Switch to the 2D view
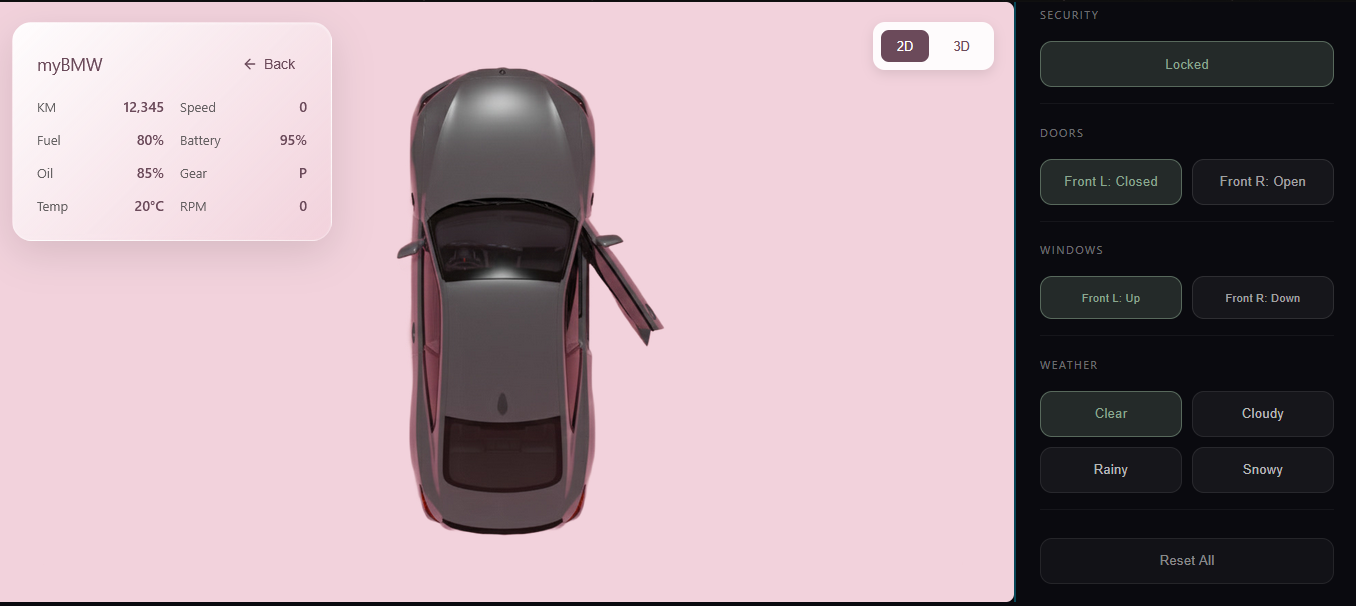 (x=904, y=46)
